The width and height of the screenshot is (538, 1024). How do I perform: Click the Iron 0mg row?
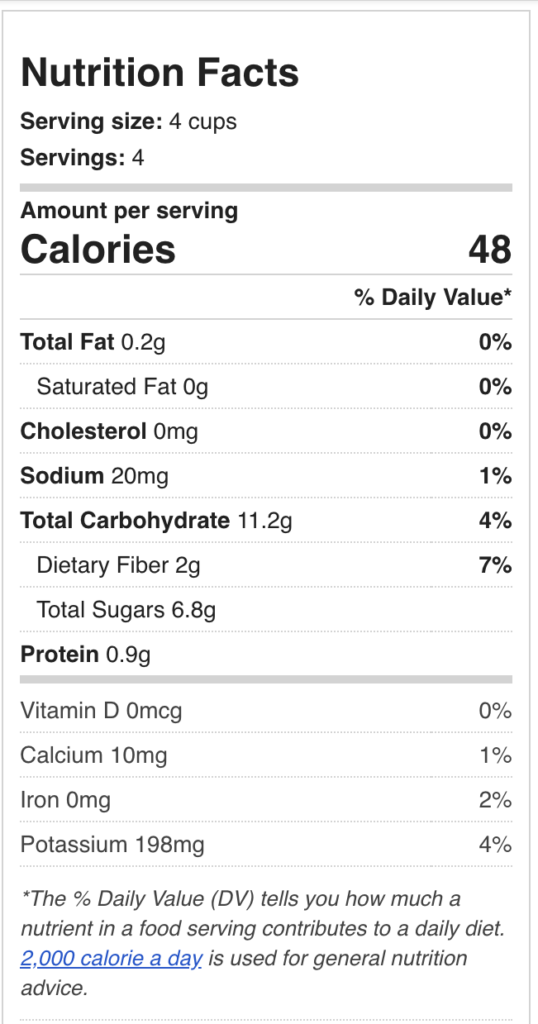(x=266, y=800)
